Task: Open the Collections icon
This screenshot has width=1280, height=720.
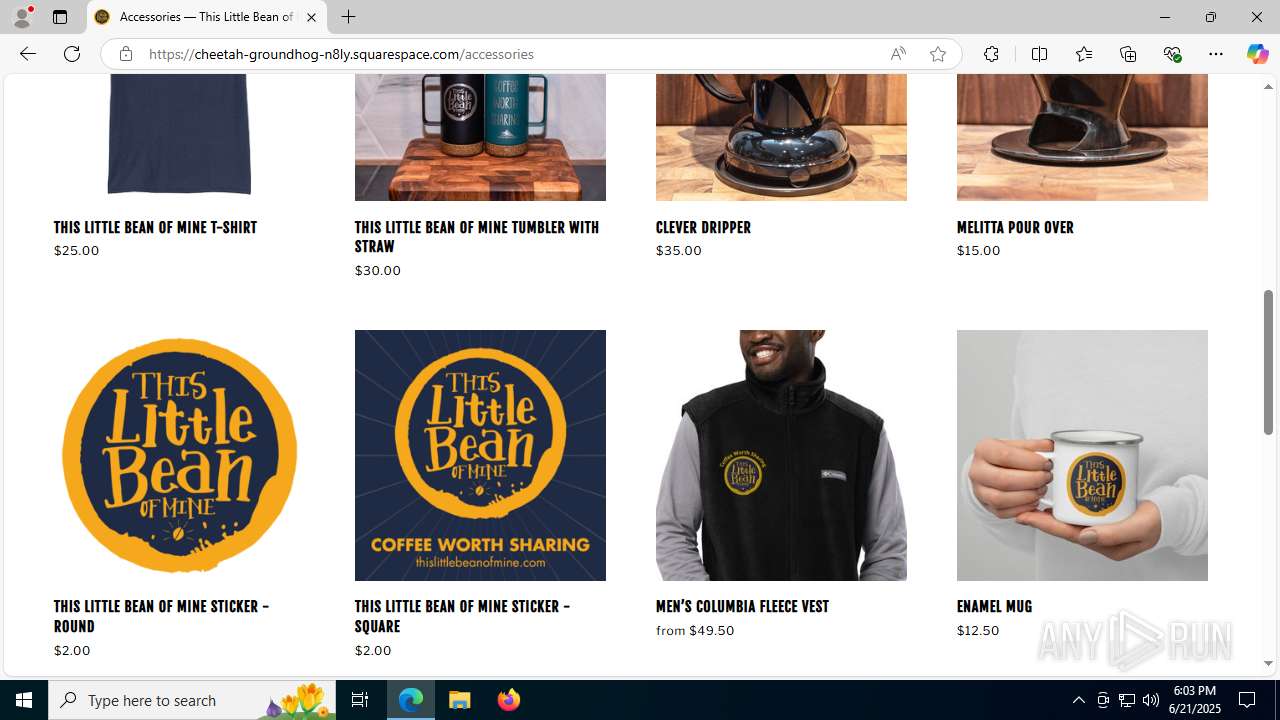Action: click(1128, 54)
